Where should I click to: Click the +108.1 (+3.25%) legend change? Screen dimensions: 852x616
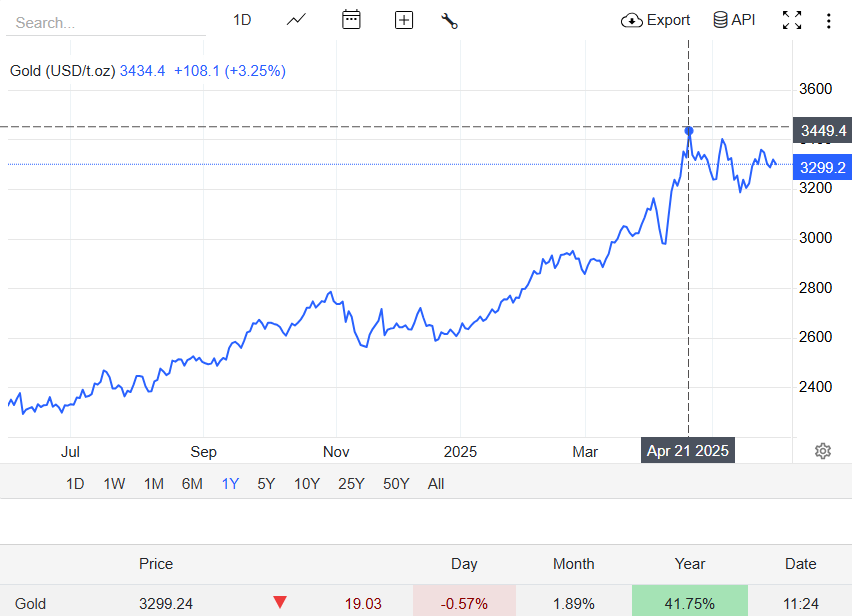pyautogui.click(x=230, y=71)
